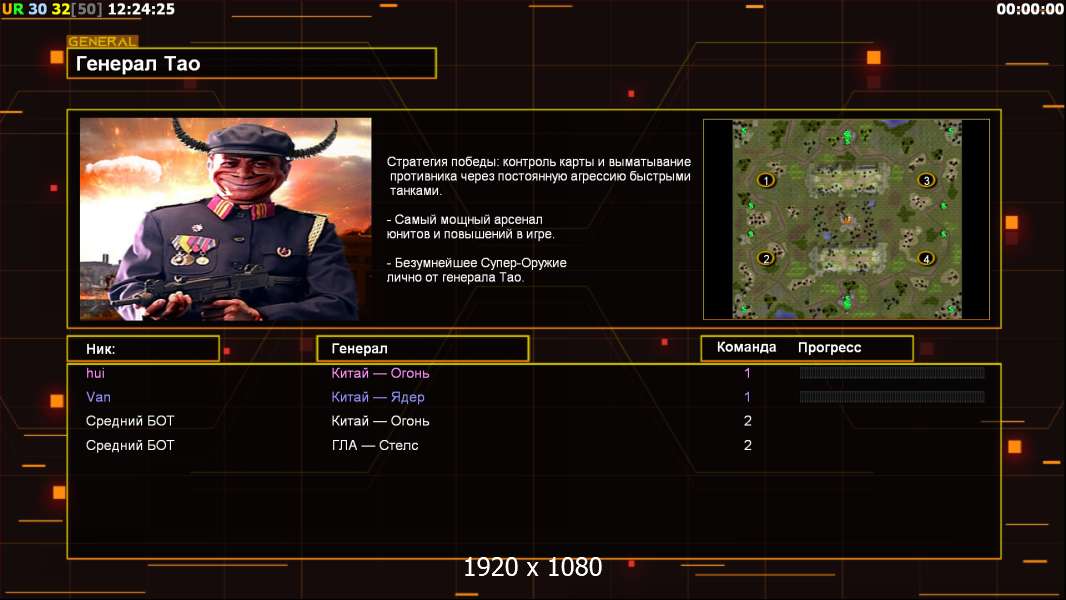Click start position marker 2 on minimap
This screenshot has height=600, width=1066.
tap(766, 258)
